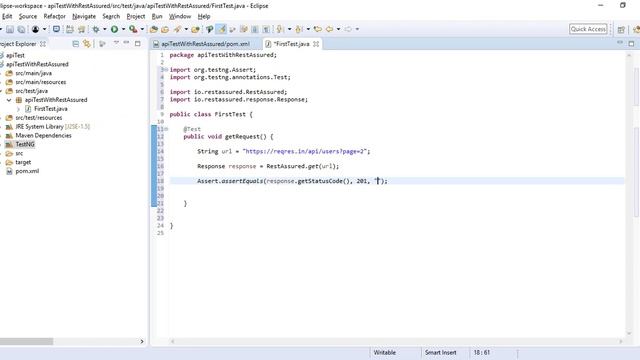Expand the FirstTest.java tree node
The width and height of the screenshot is (640, 360).
pos(18,109)
